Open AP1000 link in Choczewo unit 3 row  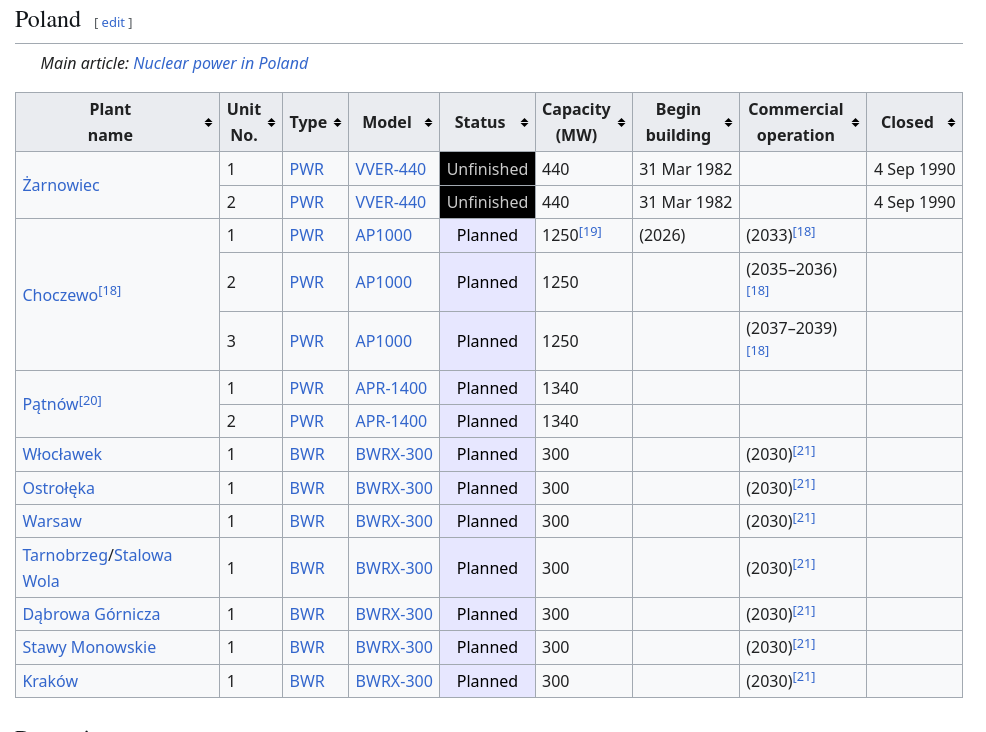384,341
